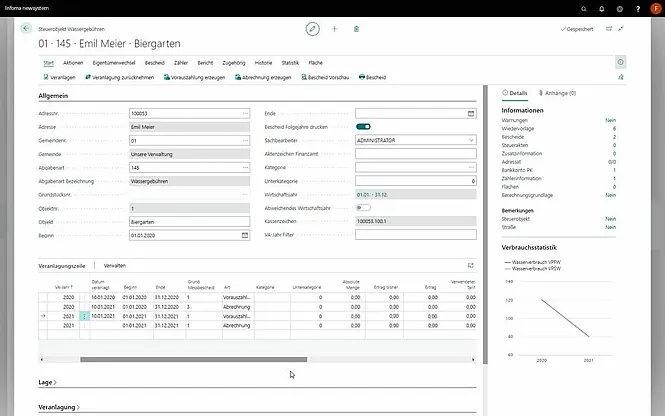Viewport: 665px width, 416px height.
Task: Toggle Bescheid Folgejahre drucken switch
Action: click(363, 127)
